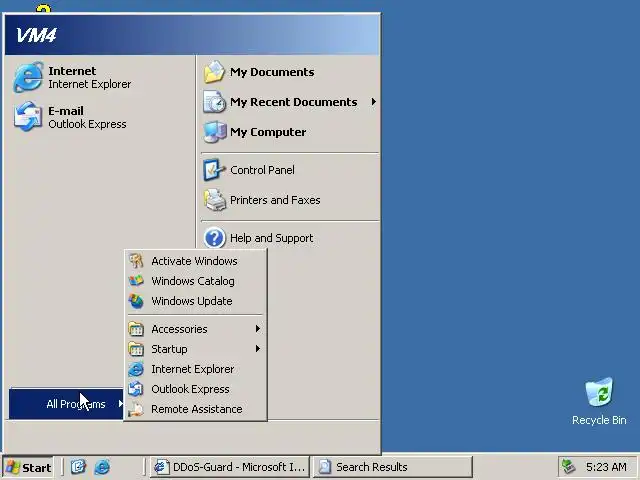640x480 pixels.
Task: Click the network tray icon near clock
Action: tap(569, 467)
